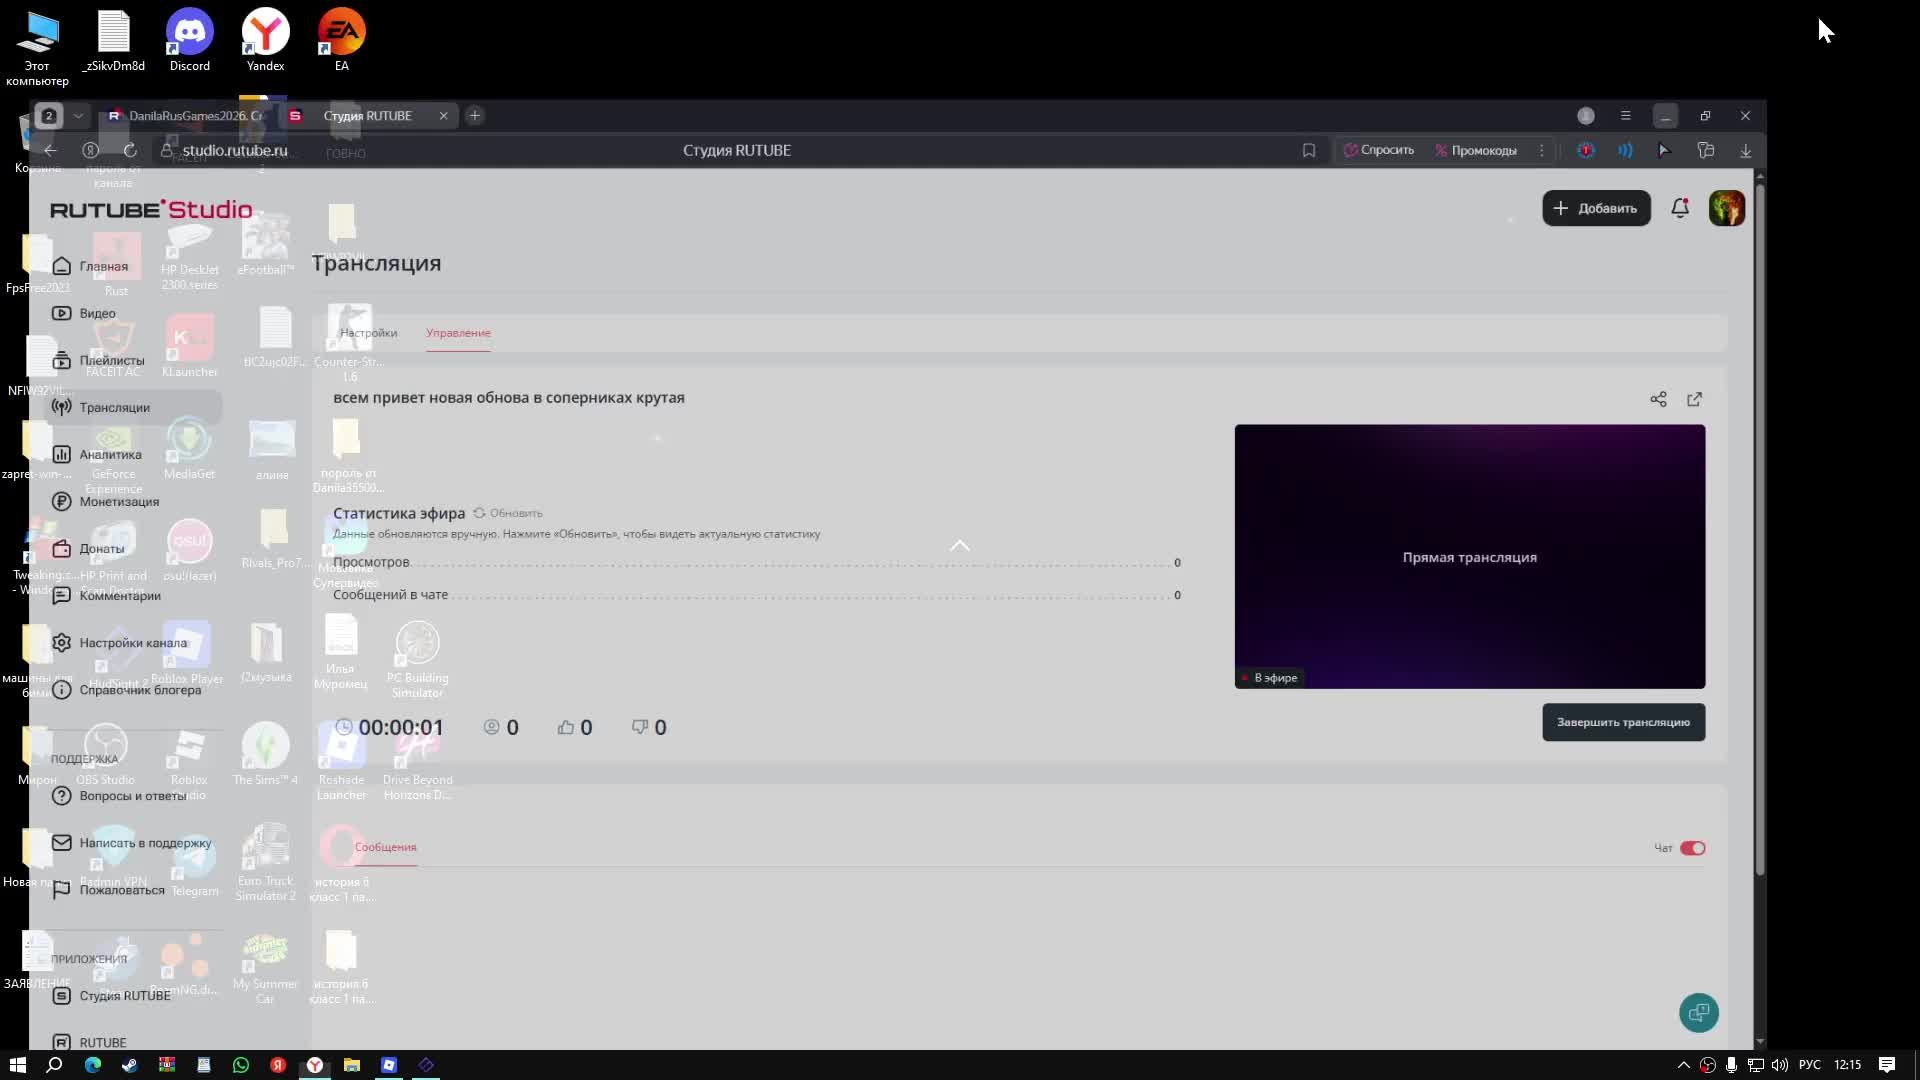Image resolution: width=1920 pixels, height=1080 pixels.
Task: Click the bookmark page icon
Action: (x=1308, y=150)
